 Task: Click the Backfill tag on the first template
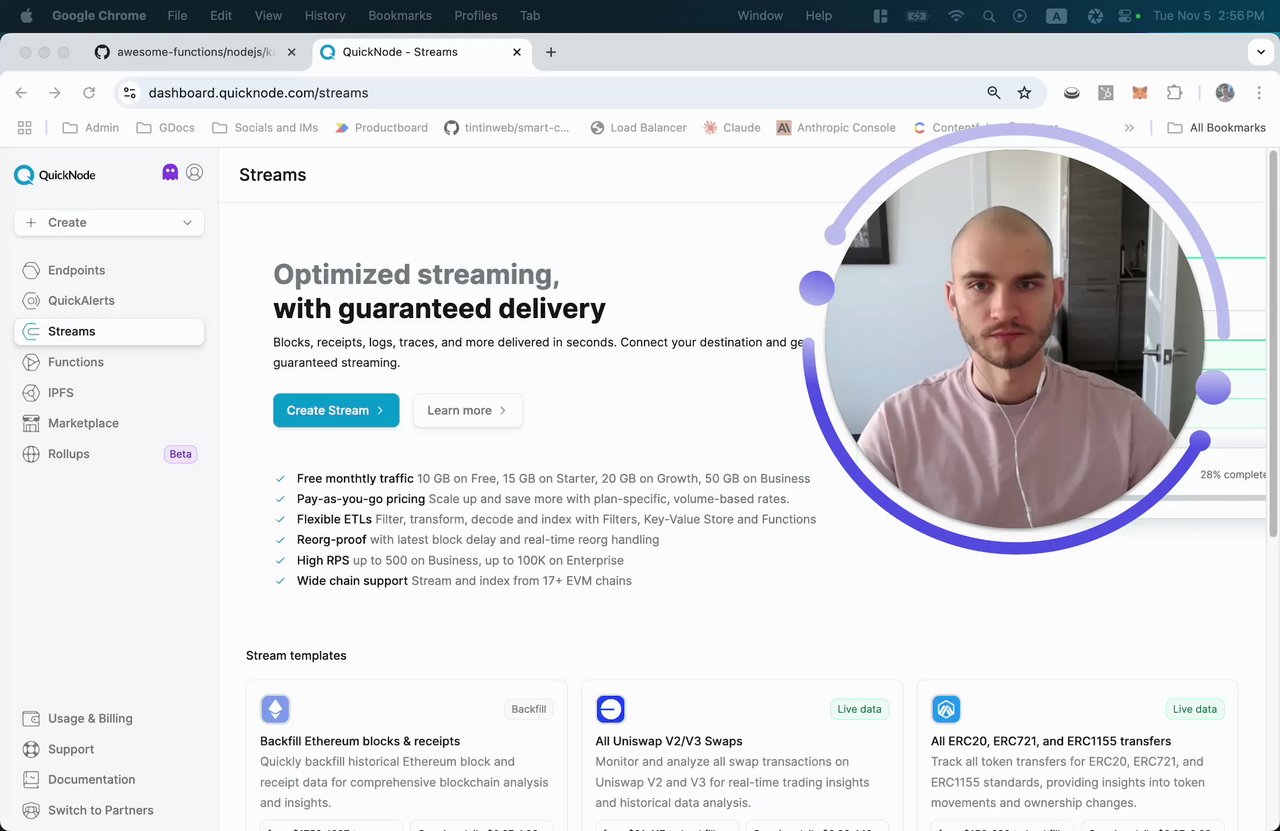coord(529,709)
